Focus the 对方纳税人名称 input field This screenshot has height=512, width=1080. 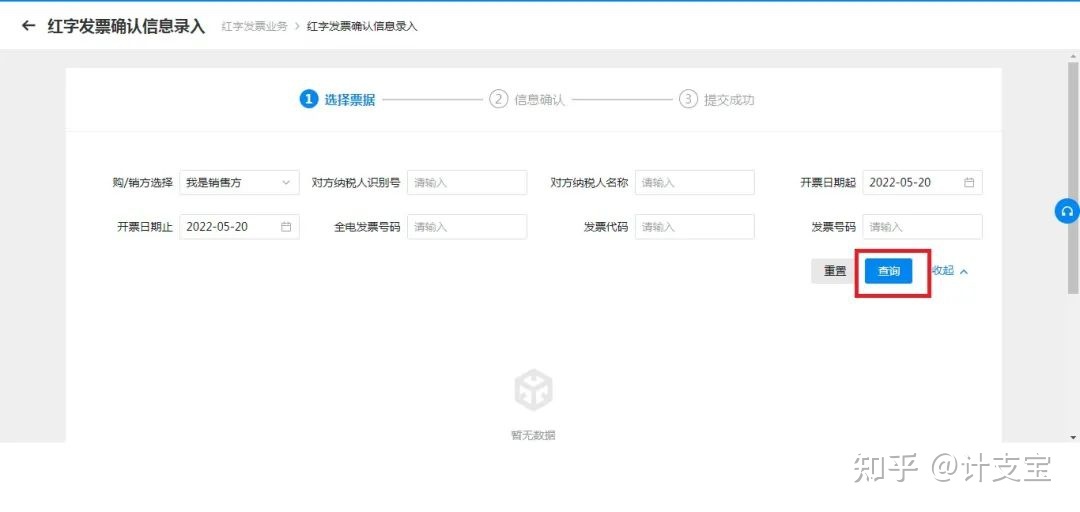coord(695,183)
